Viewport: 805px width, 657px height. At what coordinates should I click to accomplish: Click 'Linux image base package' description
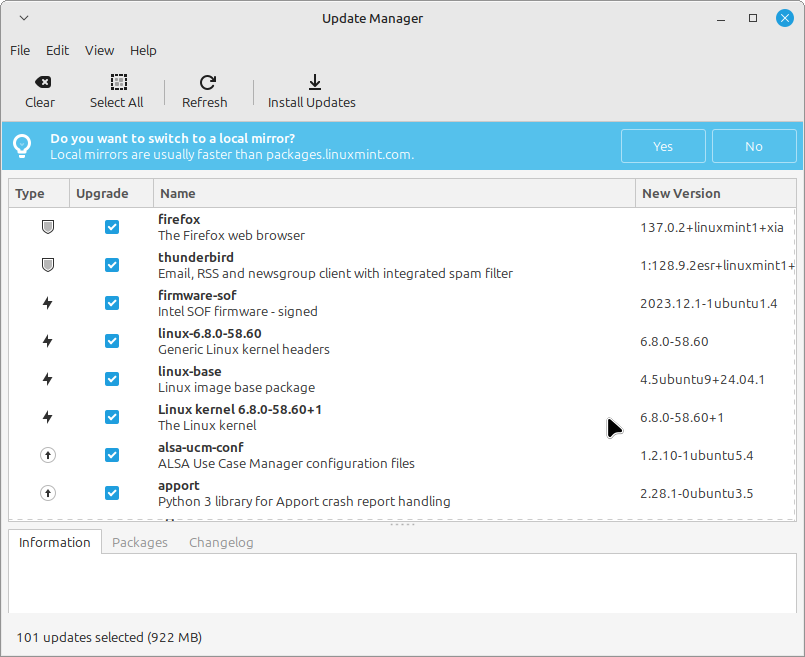pyautogui.click(x=237, y=388)
